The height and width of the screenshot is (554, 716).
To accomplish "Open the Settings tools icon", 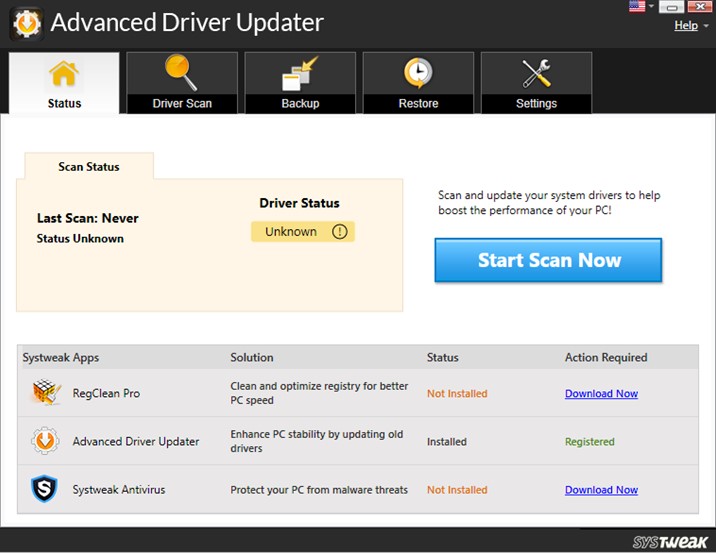I will coord(537,73).
